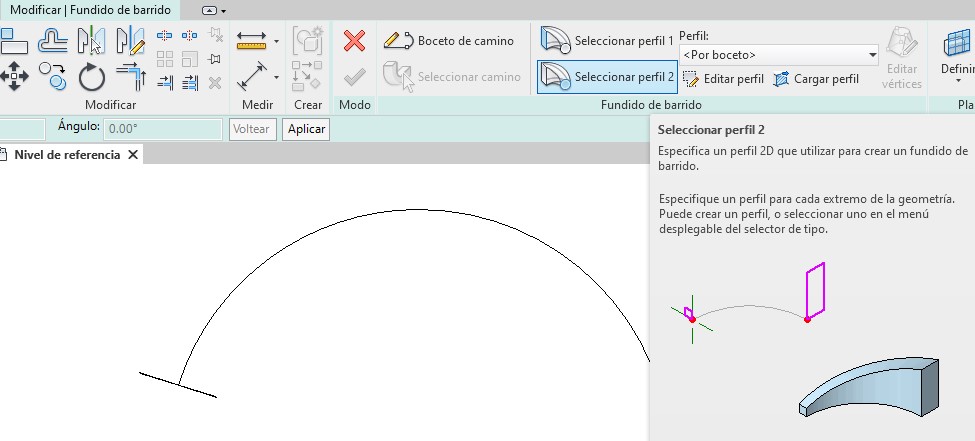The width and height of the screenshot is (975, 441).
Task: Click the Mirror - Pick Axis tool
Action: (x=92, y=41)
